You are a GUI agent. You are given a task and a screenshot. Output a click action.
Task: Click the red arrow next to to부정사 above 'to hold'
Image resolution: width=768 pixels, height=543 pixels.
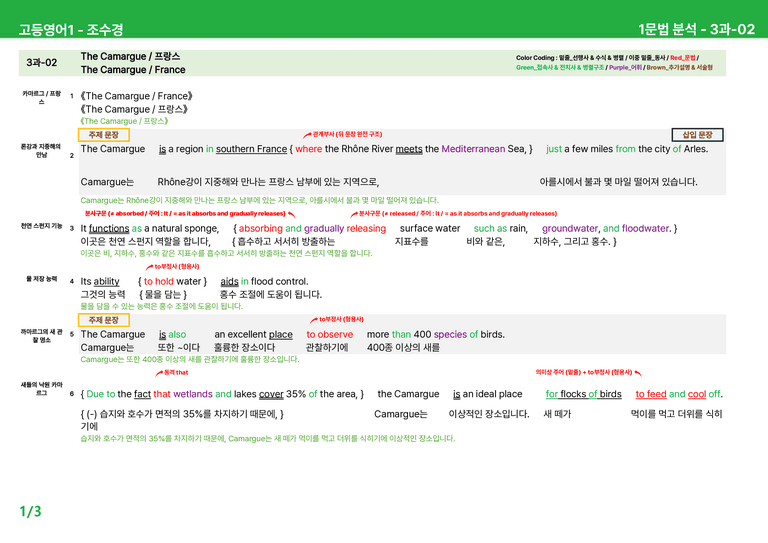pyautogui.click(x=149, y=267)
